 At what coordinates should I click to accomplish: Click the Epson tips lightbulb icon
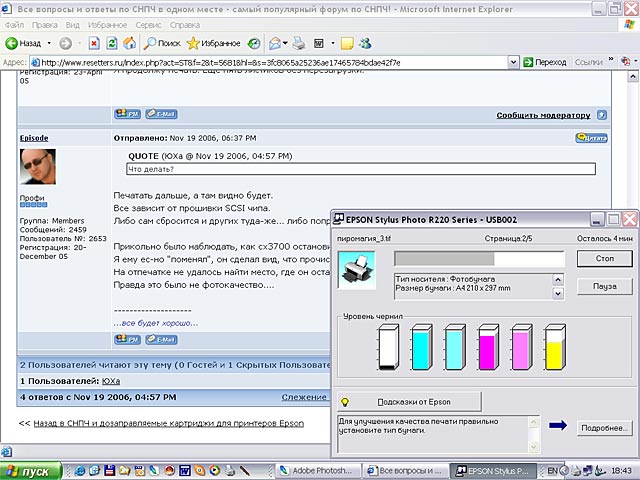[345, 402]
